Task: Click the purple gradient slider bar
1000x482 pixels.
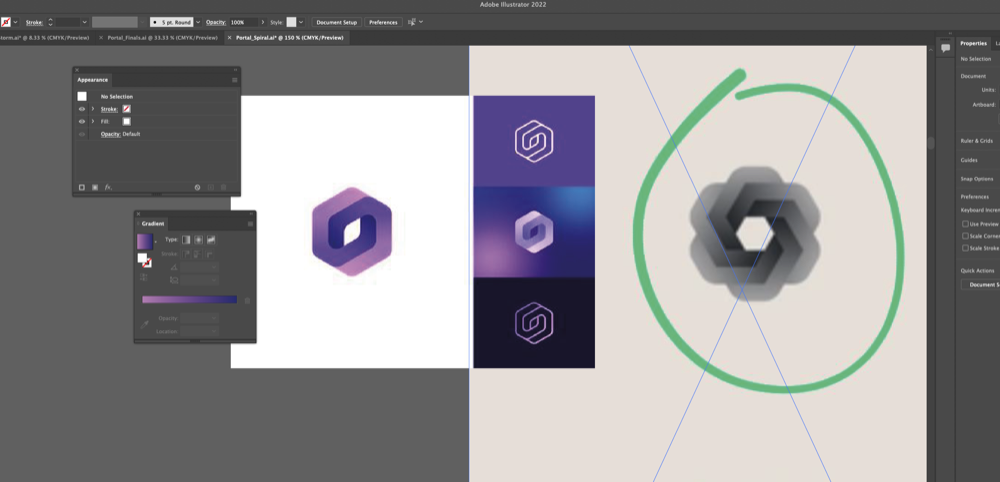Action: (189, 299)
